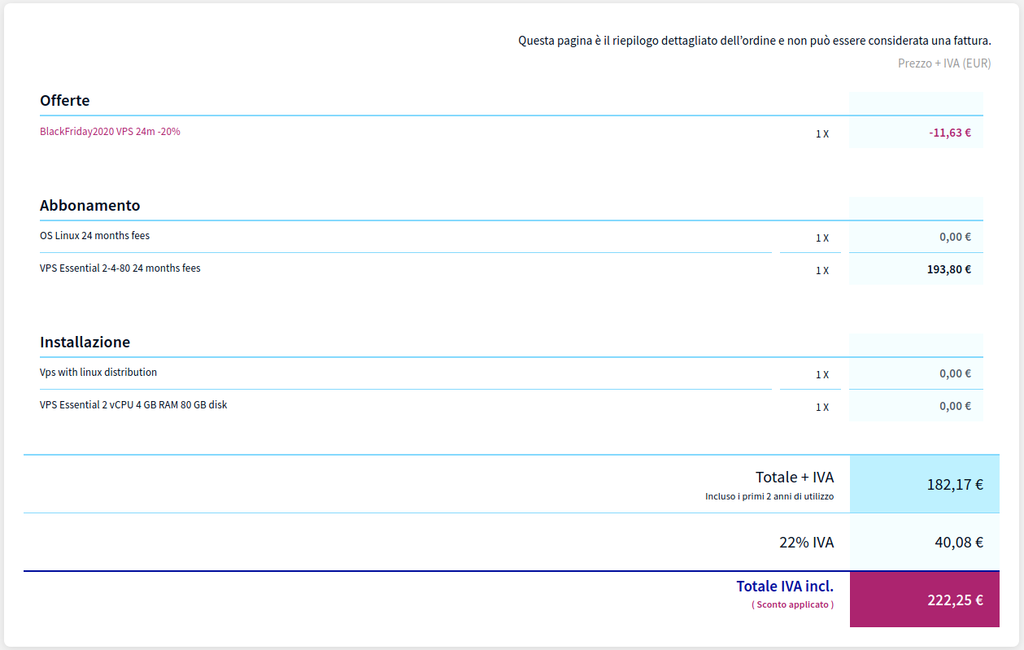Click the 22% IVA label

[x=806, y=542]
